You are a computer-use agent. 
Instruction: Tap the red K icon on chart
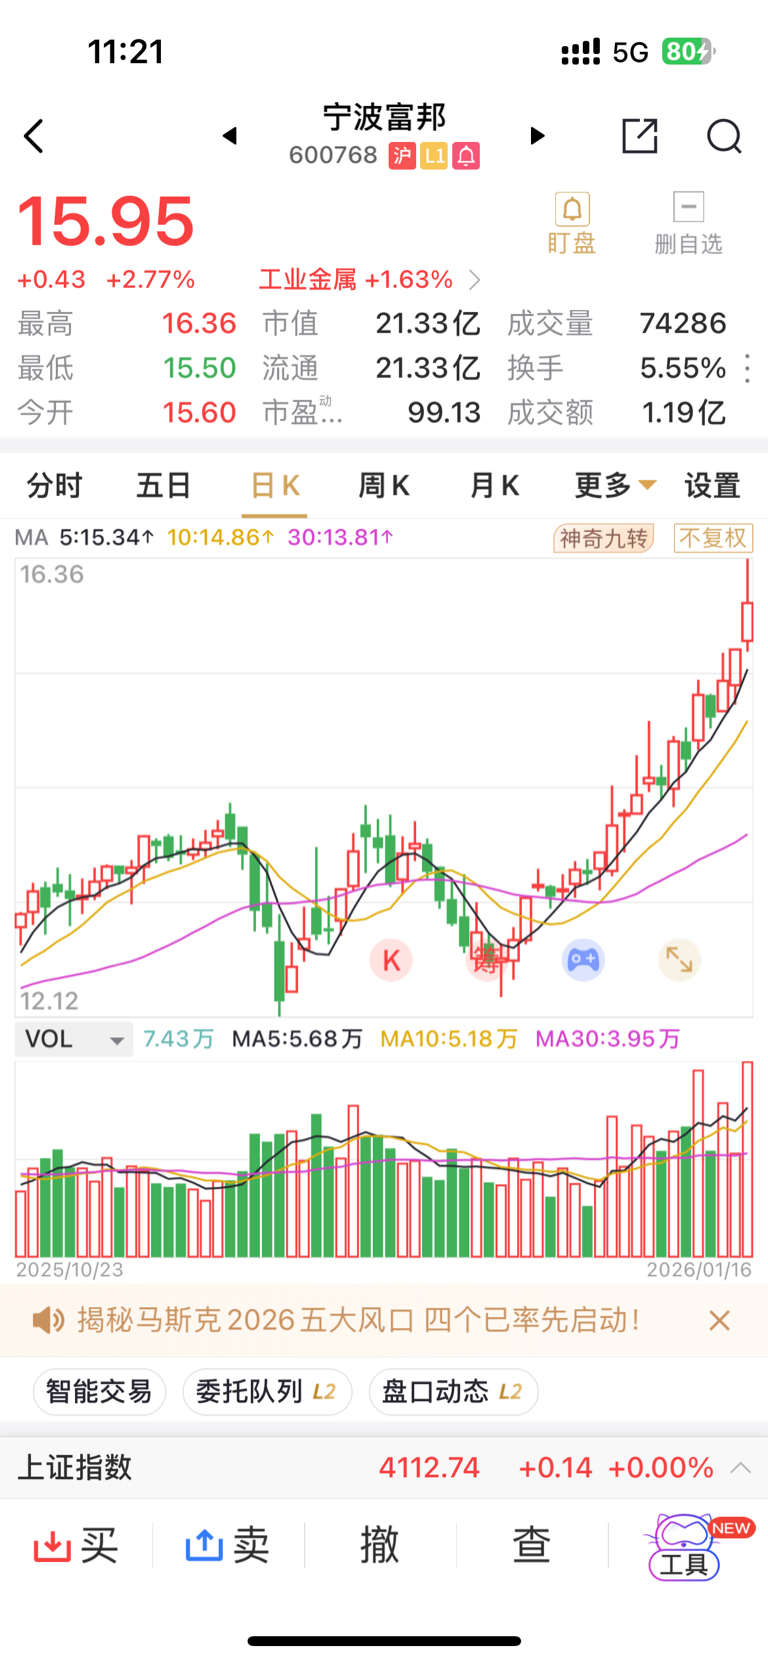tap(391, 960)
